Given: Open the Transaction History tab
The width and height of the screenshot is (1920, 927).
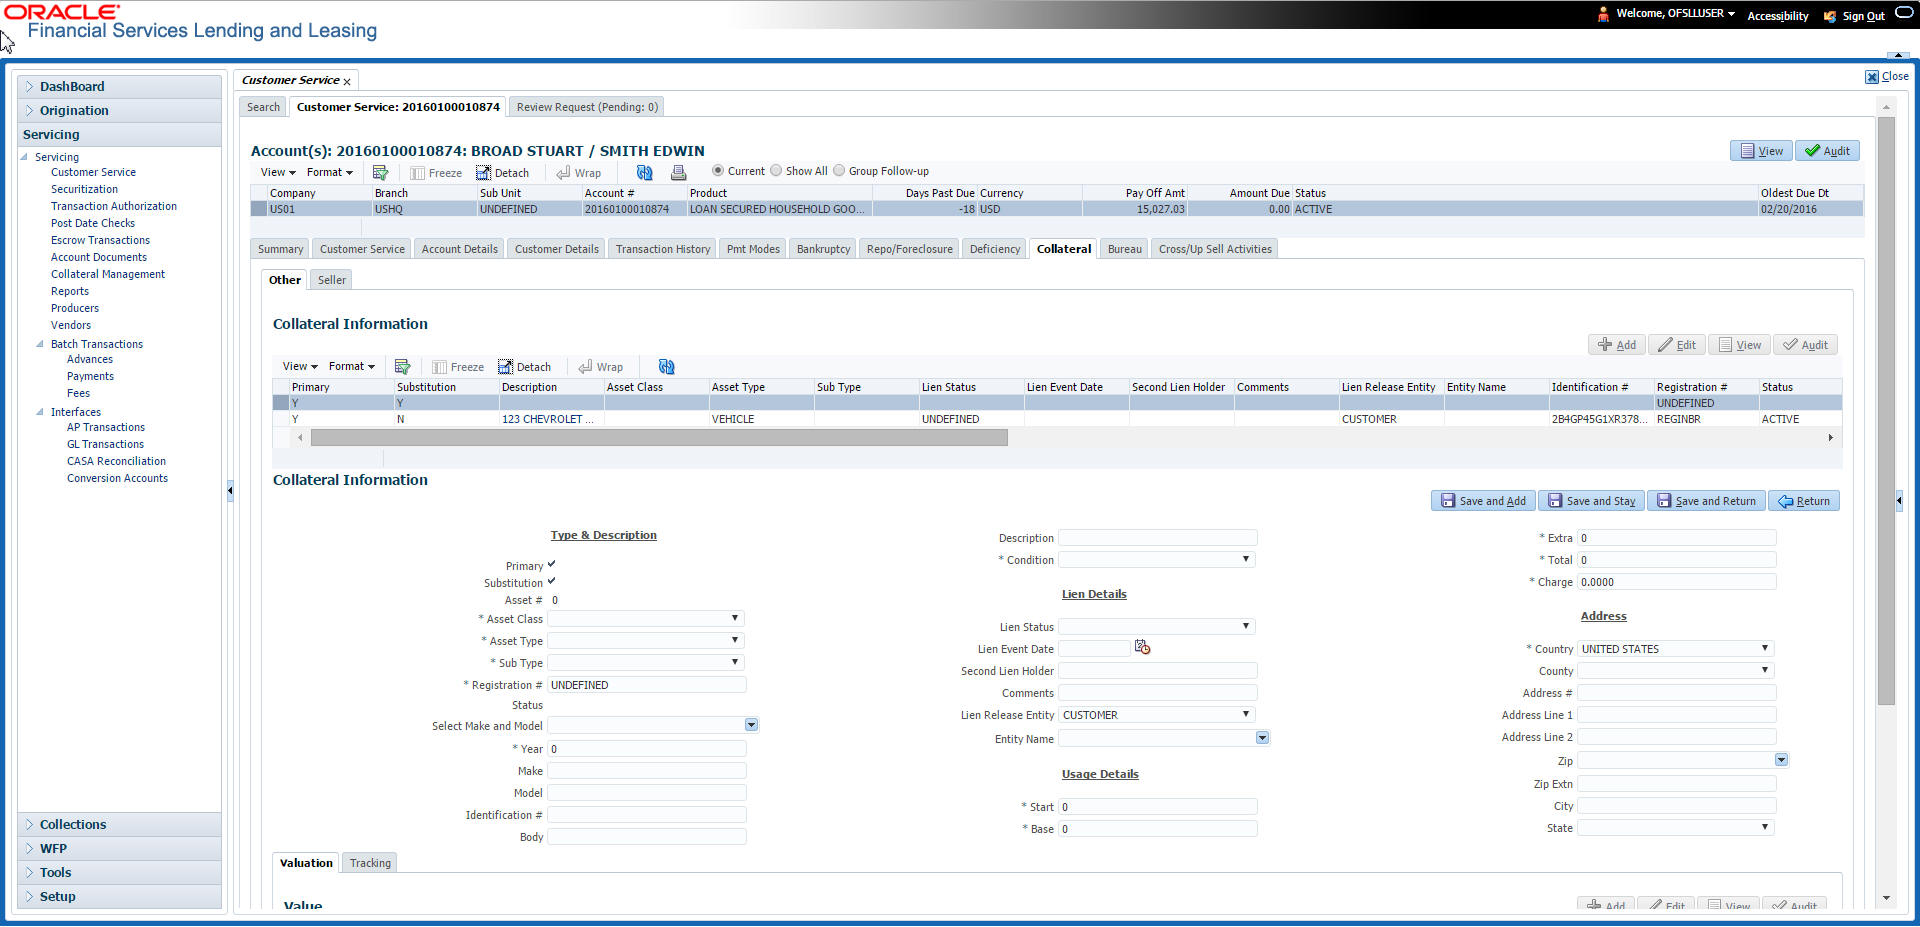Looking at the screenshot, I should click(663, 249).
